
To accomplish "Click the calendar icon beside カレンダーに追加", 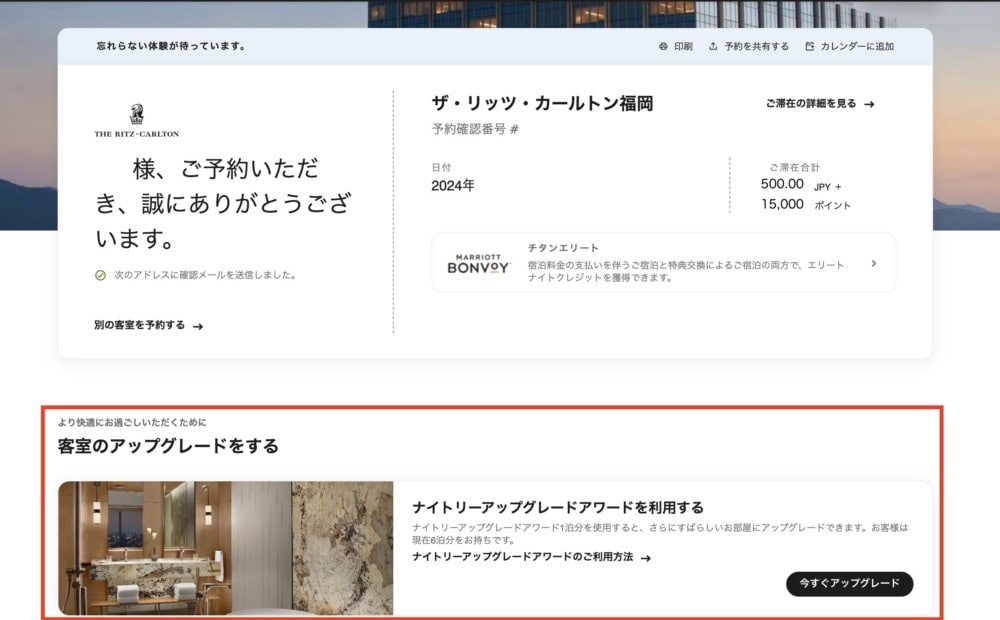I will click(x=809, y=47).
